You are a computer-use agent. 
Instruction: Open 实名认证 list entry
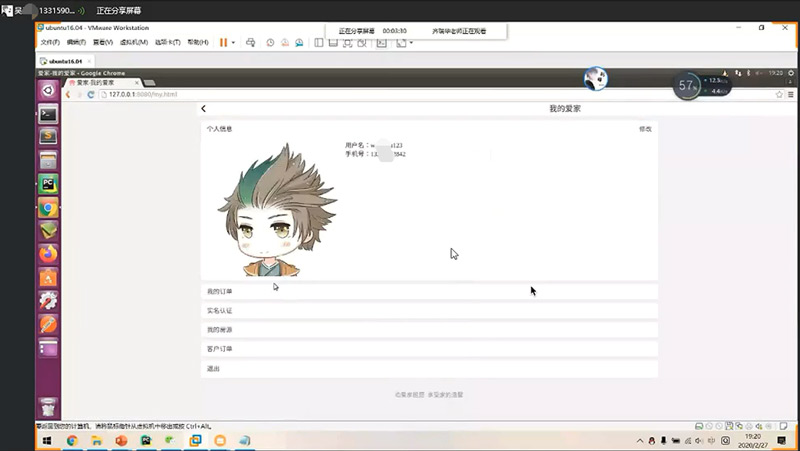coord(429,311)
